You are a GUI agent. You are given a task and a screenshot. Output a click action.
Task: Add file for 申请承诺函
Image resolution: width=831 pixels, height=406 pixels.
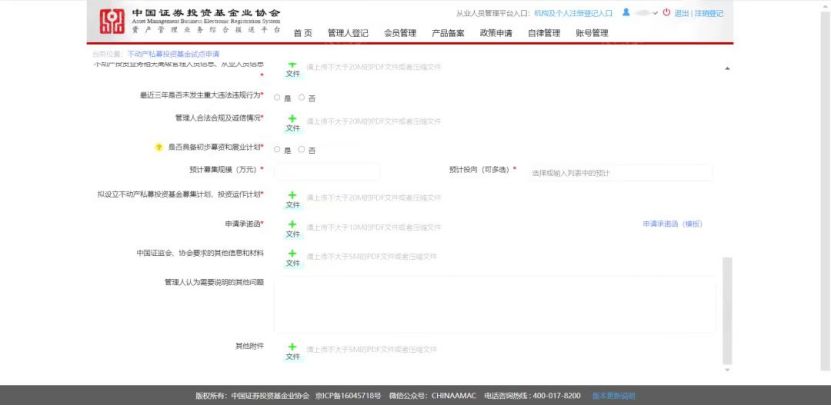coord(293,229)
